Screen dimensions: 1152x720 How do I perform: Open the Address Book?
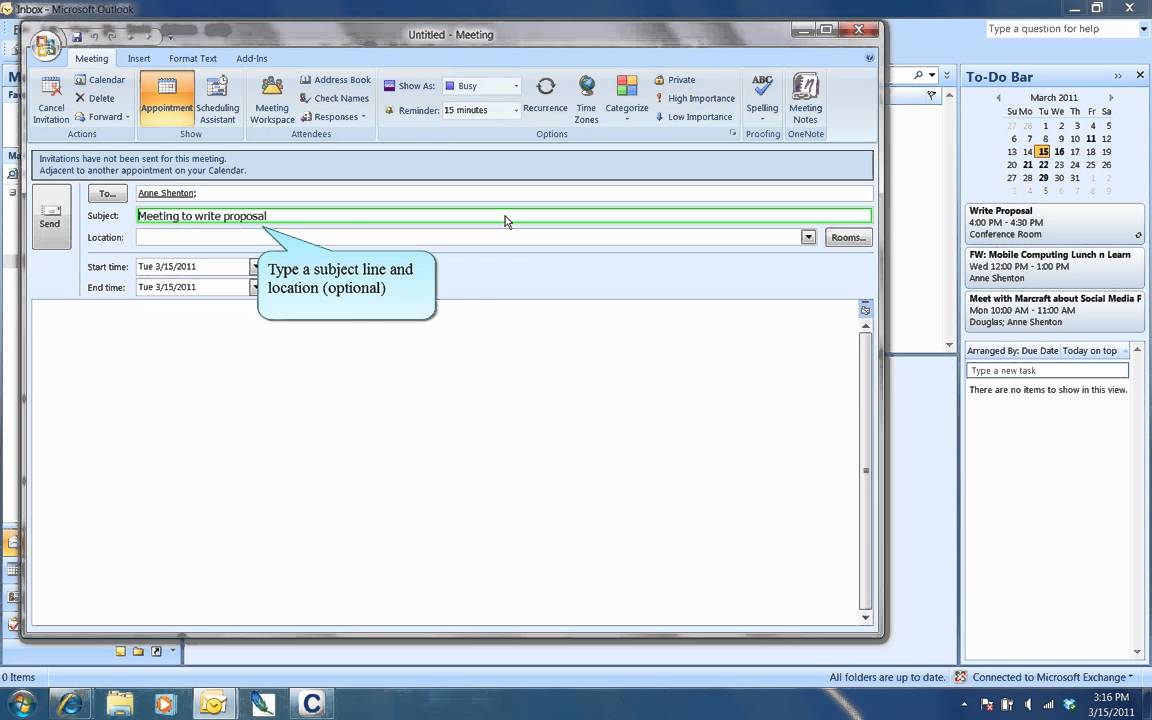tap(335, 79)
